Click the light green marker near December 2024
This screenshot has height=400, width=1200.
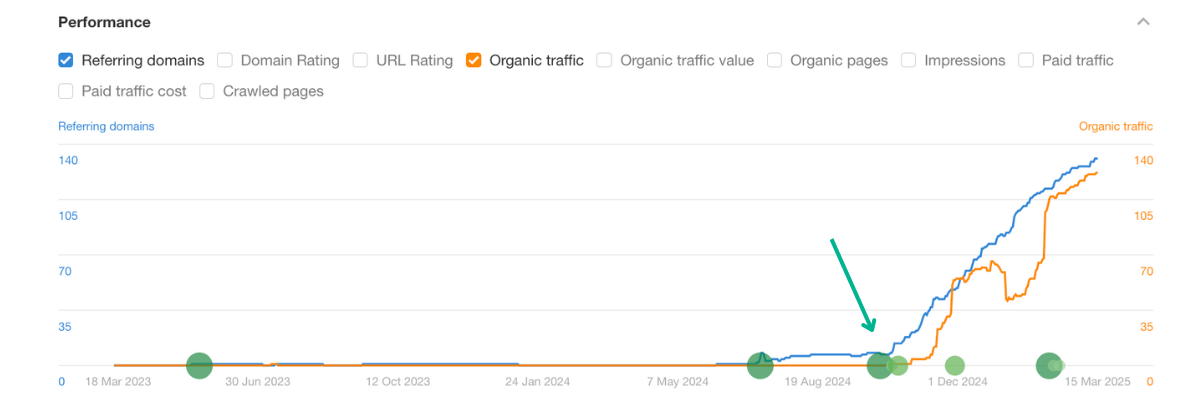955,366
